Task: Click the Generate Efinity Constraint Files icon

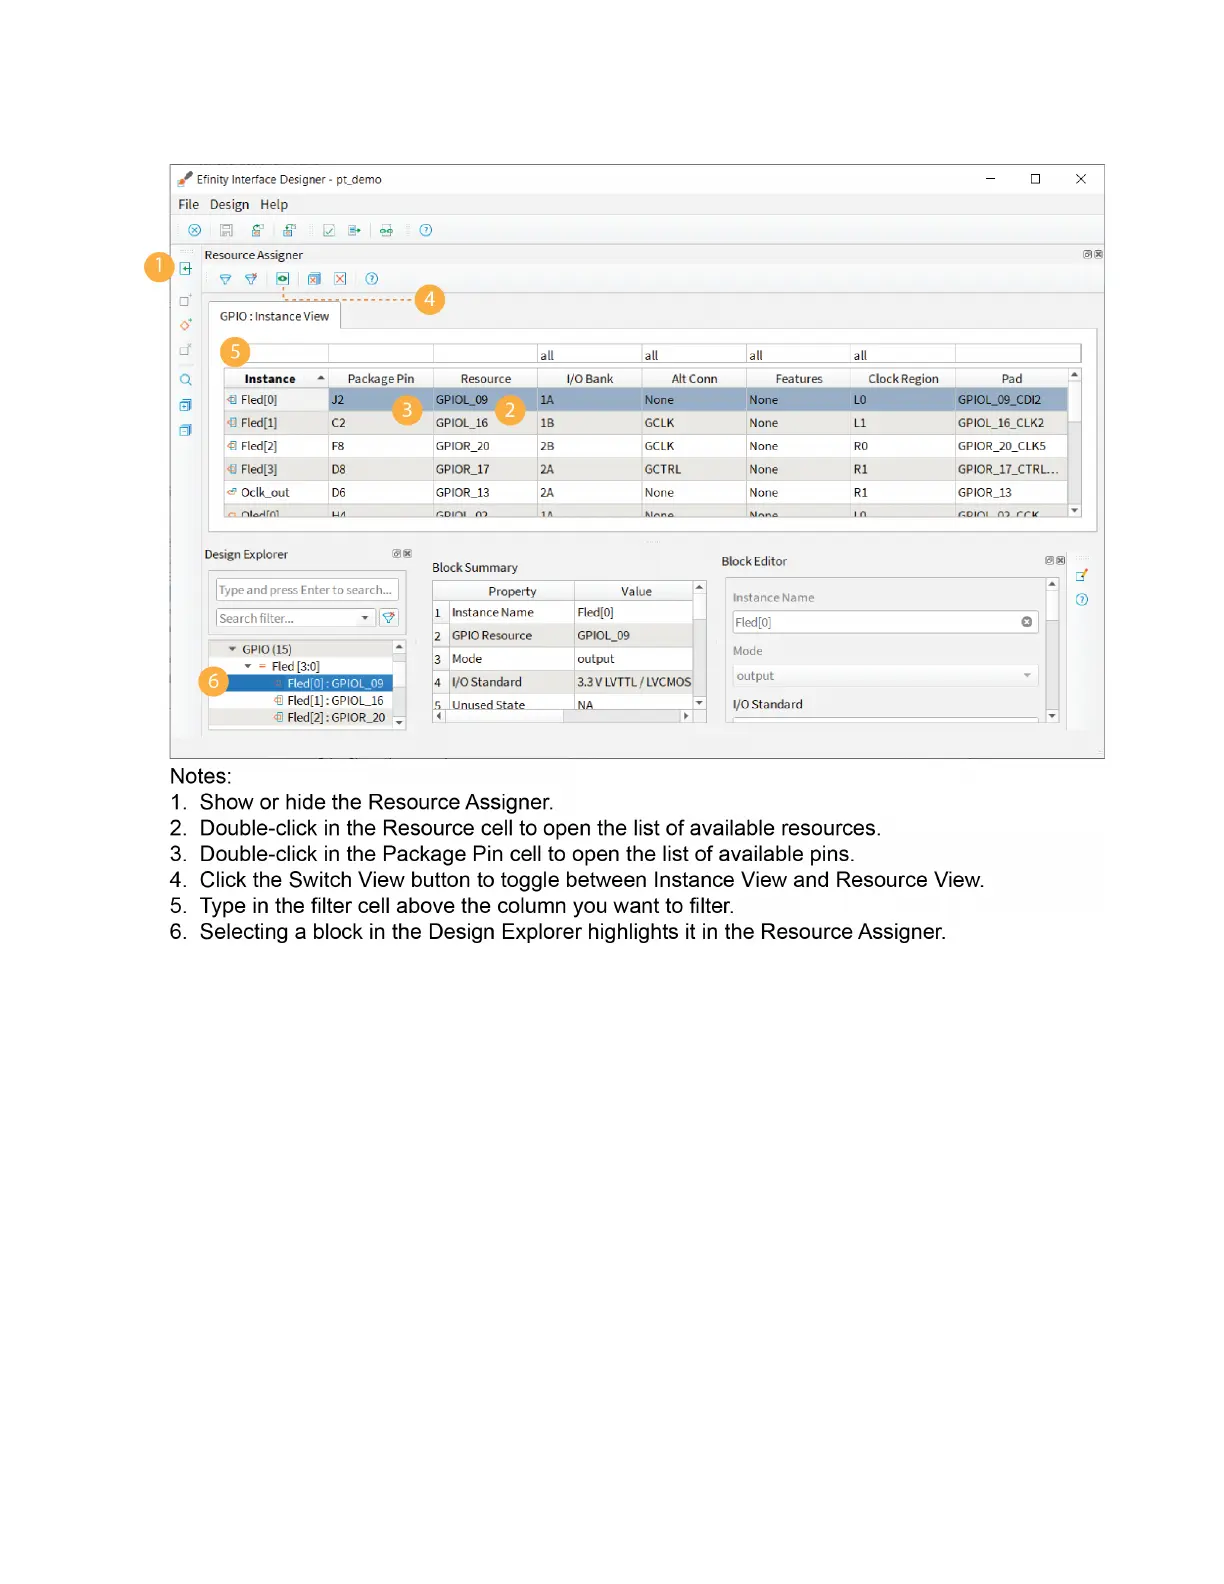Action: pyautogui.click(x=354, y=230)
